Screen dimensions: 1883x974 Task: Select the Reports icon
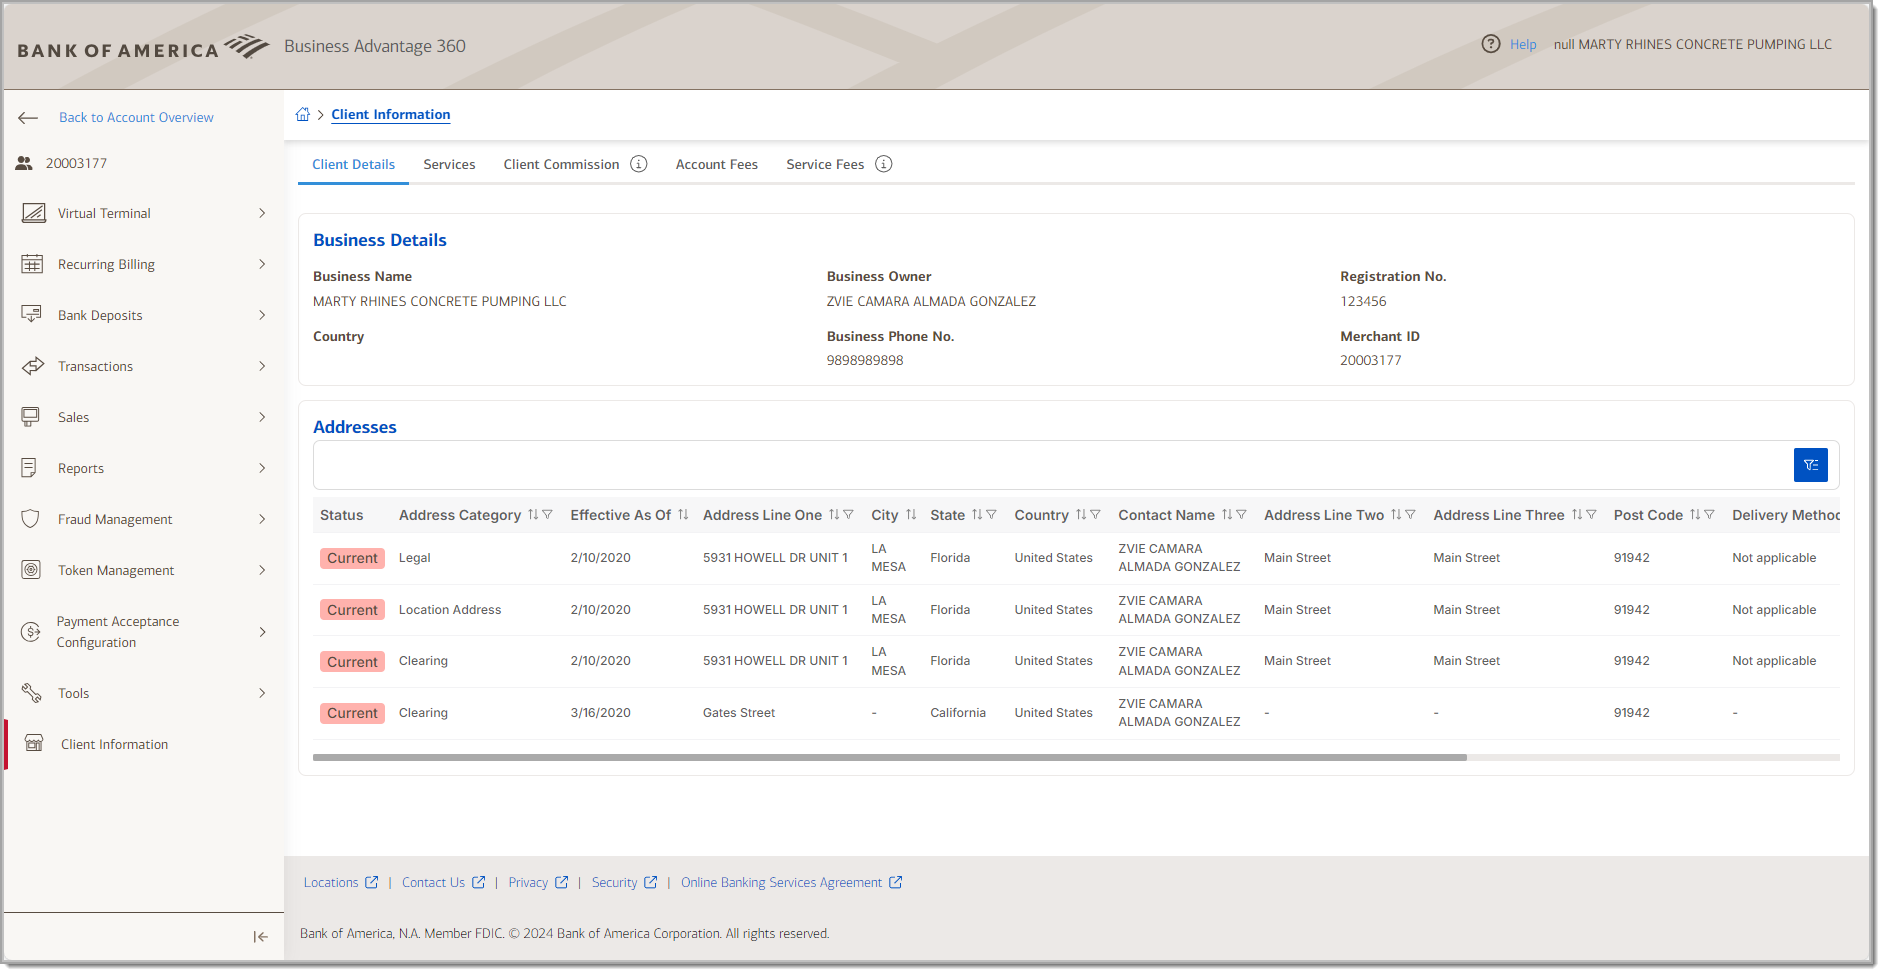[31, 468]
